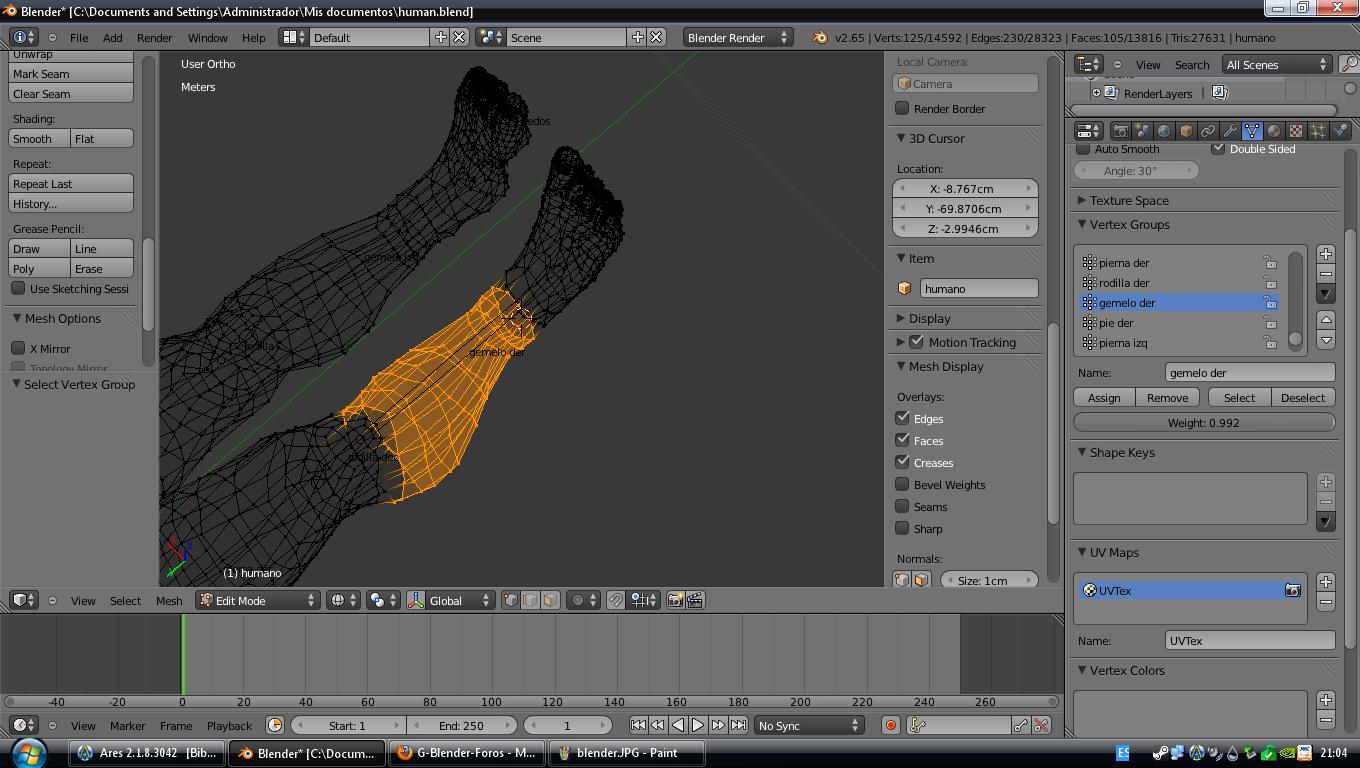Open Render properties camera icon
The image size is (1360, 768).
[x=1120, y=131]
